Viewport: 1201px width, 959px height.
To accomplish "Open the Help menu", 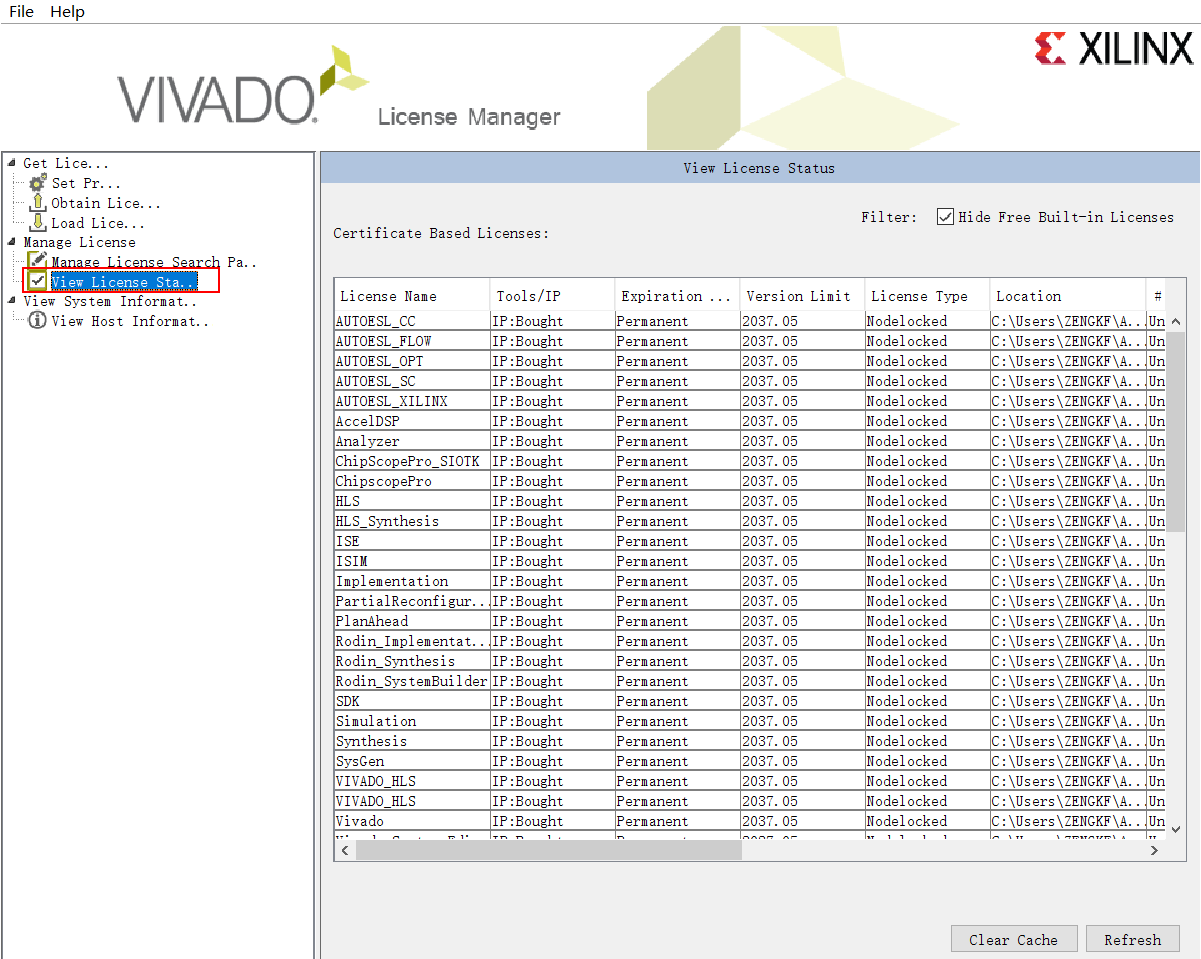I will (67, 12).
